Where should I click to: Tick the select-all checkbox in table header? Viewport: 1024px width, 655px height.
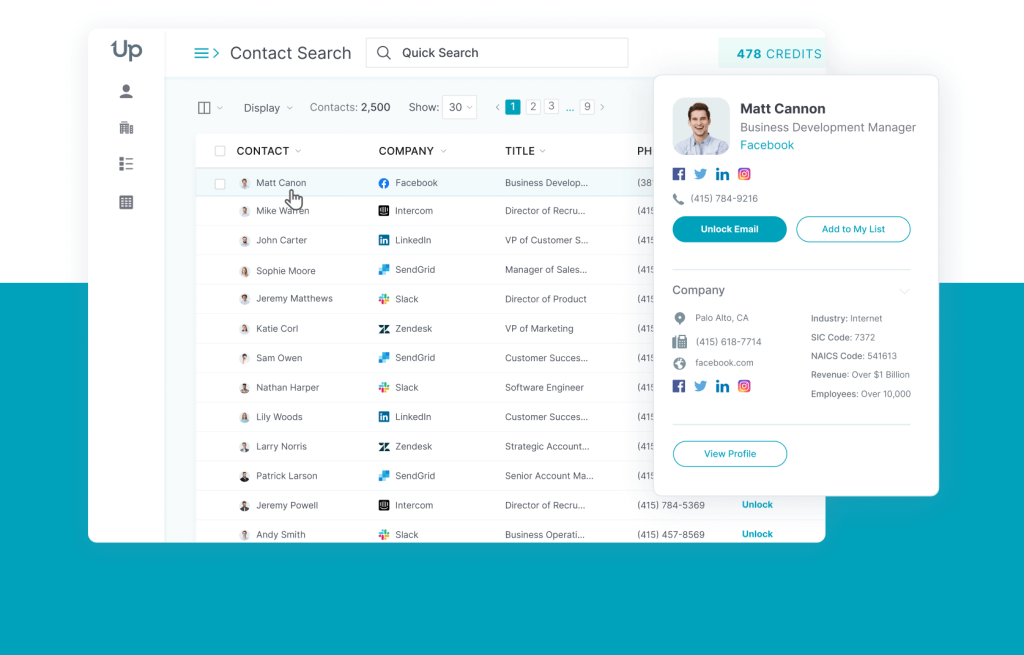pyautogui.click(x=220, y=152)
